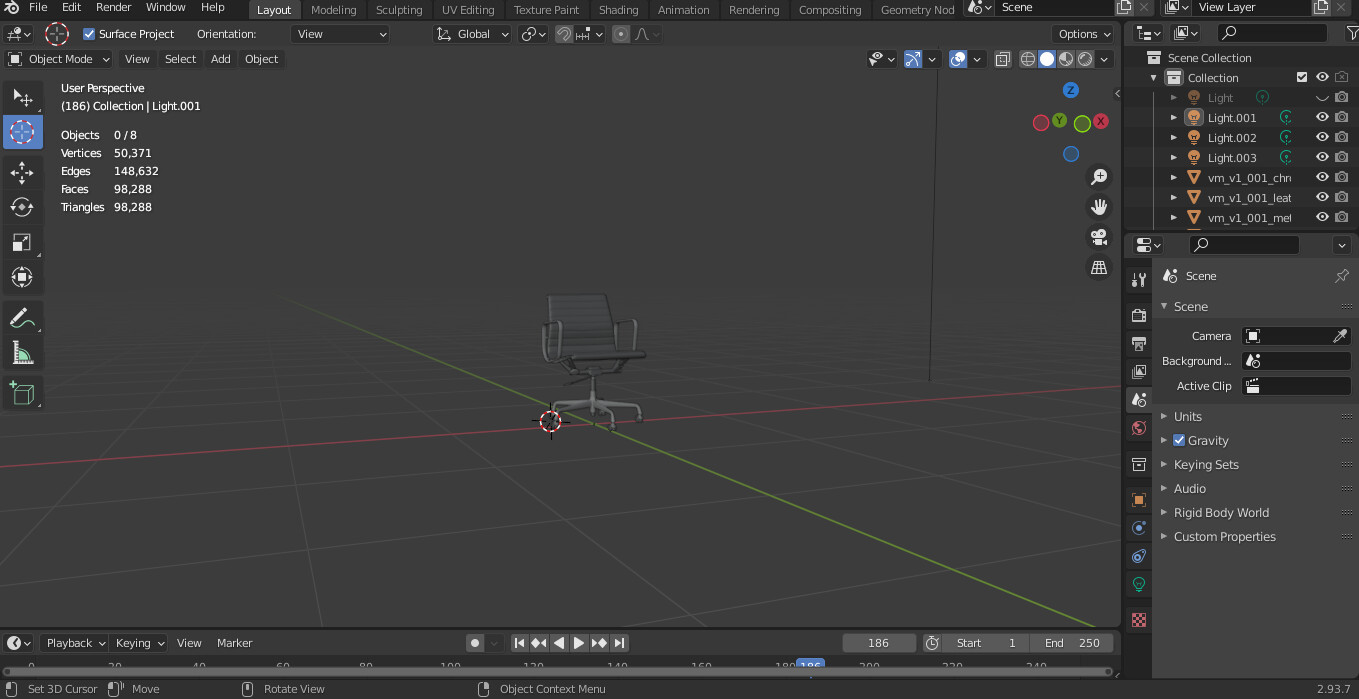
Task: Open the Options dropdown in tool settings
Action: pos(1085,34)
